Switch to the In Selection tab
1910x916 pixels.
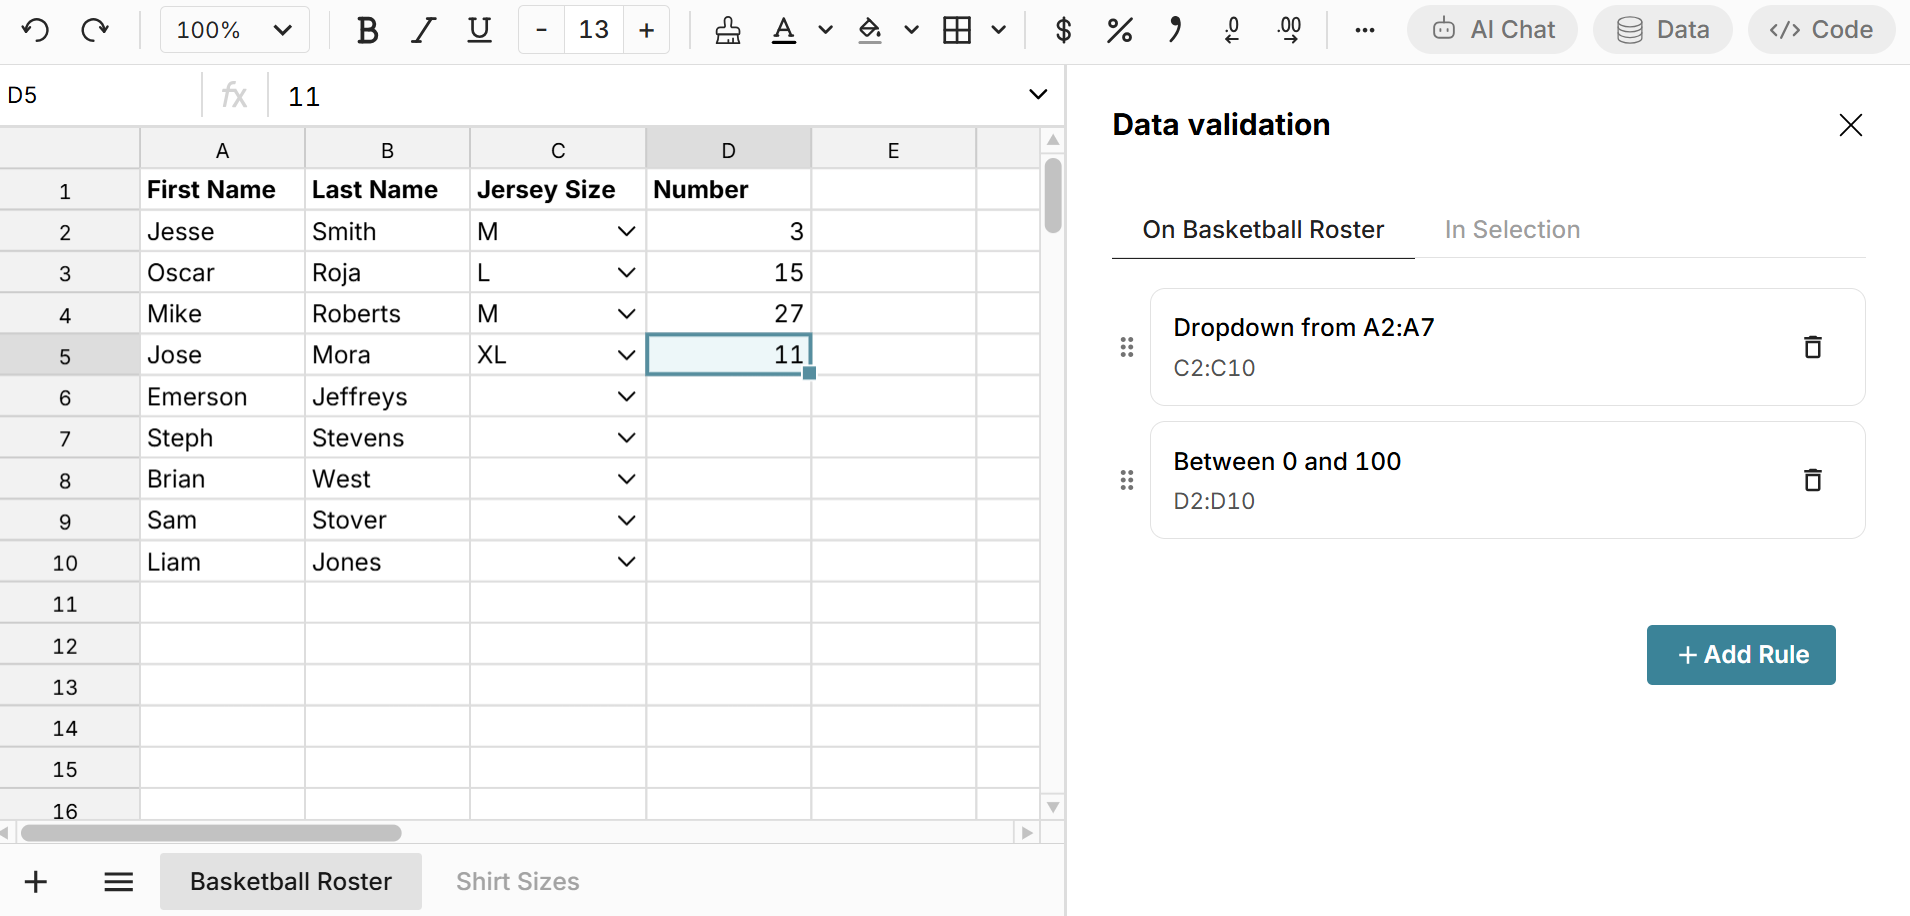1511,229
